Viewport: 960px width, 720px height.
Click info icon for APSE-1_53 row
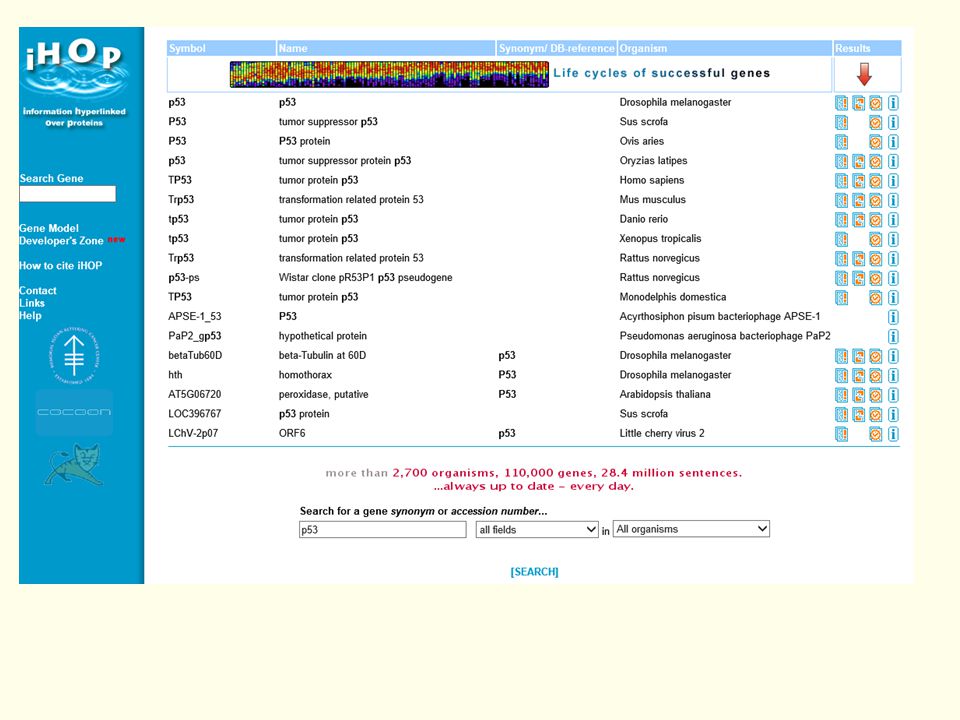point(893,317)
